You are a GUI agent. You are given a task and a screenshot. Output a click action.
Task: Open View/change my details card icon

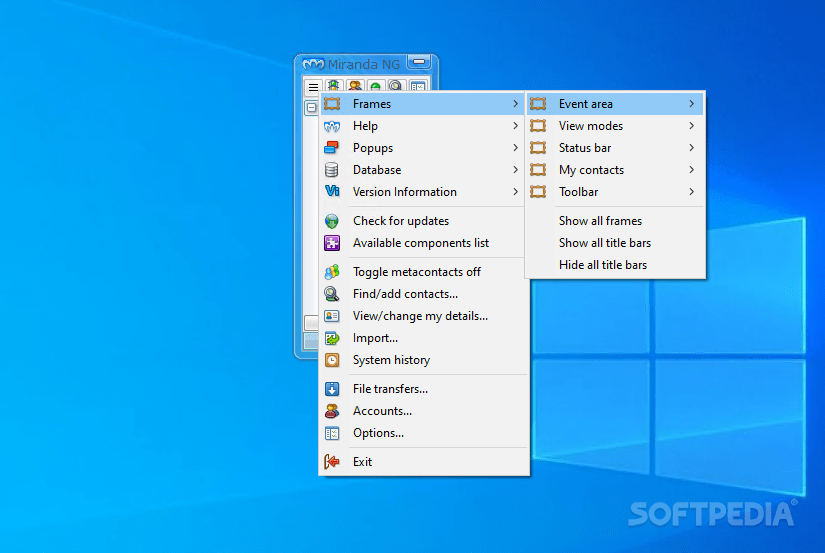[332, 316]
